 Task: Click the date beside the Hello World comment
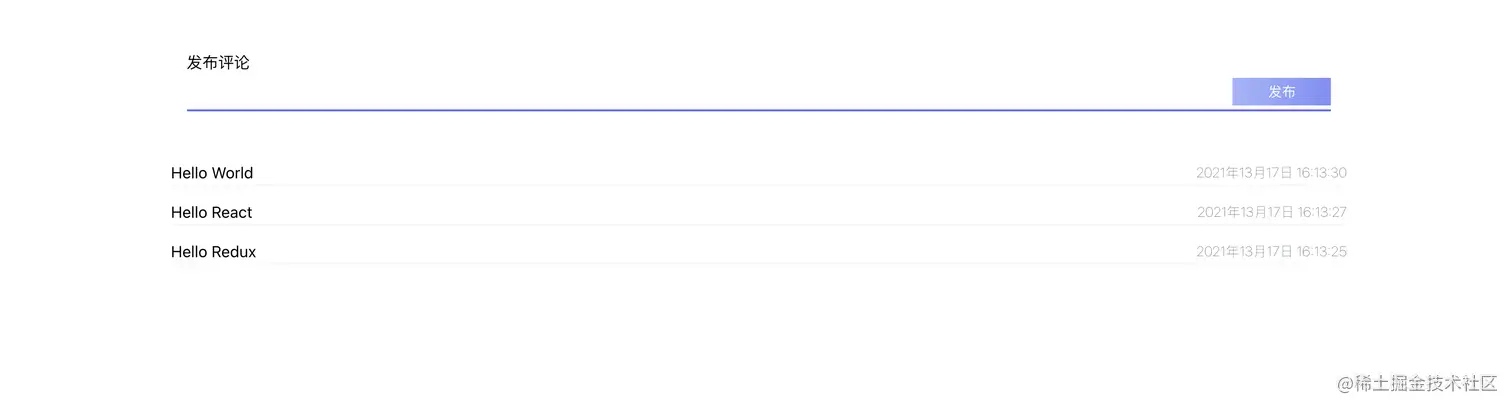[1244, 173]
